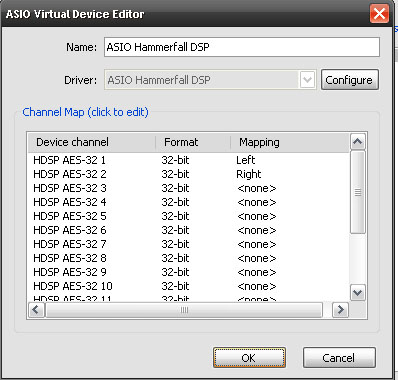Open the Driver dropdown
This screenshot has width=398, height=380.
tap(307, 80)
